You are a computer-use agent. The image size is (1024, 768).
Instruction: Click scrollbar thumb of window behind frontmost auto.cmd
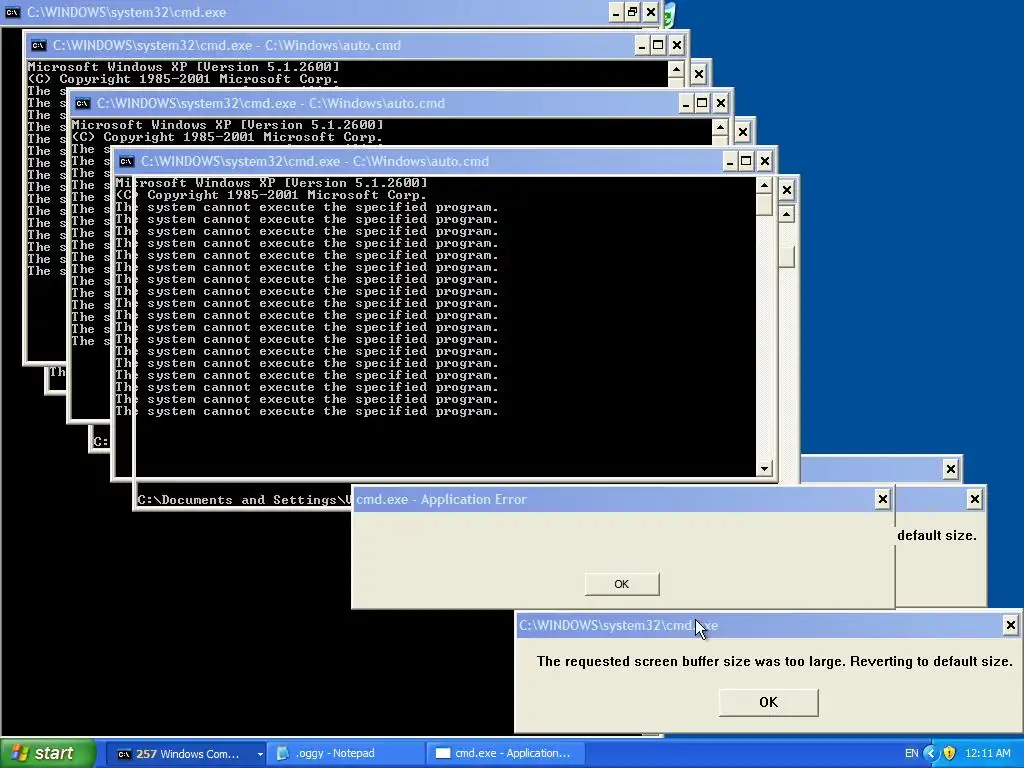coord(786,256)
